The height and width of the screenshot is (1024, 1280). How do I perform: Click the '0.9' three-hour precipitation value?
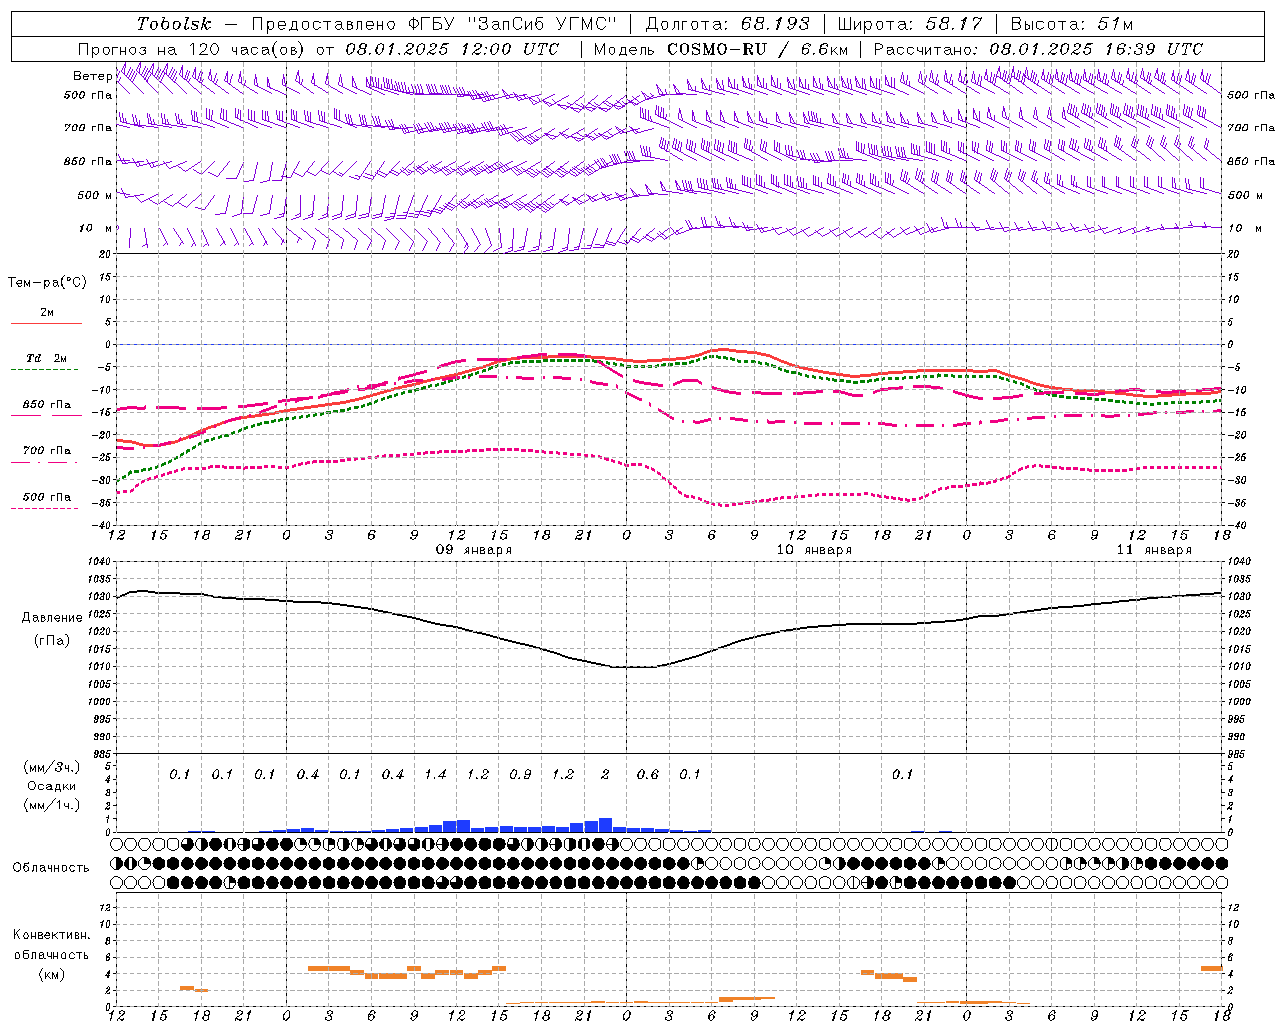[520, 774]
